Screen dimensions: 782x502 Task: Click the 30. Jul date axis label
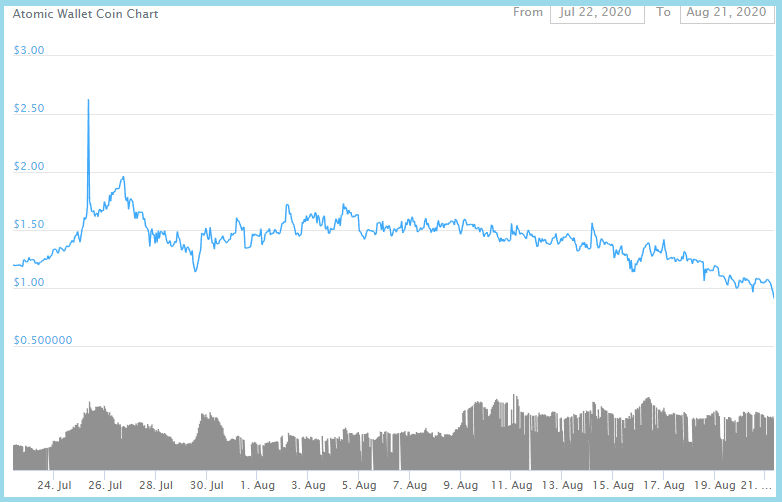coord(206,485)
